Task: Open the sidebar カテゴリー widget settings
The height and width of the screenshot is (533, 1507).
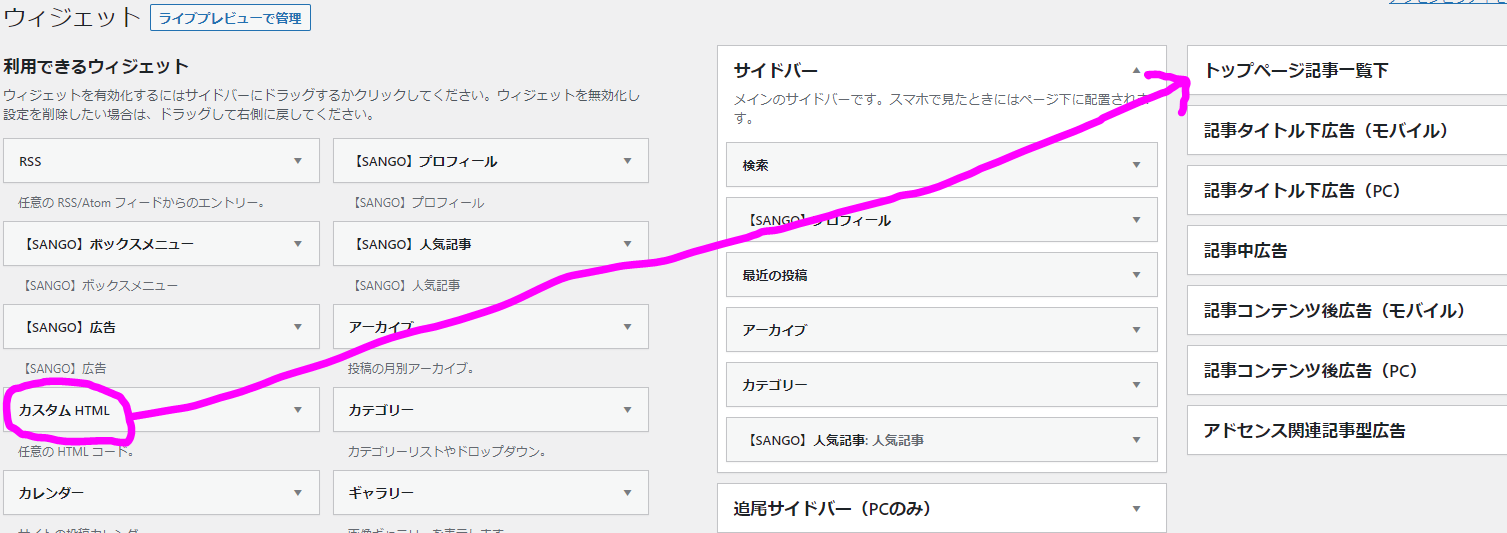Action: click(942, 385)
